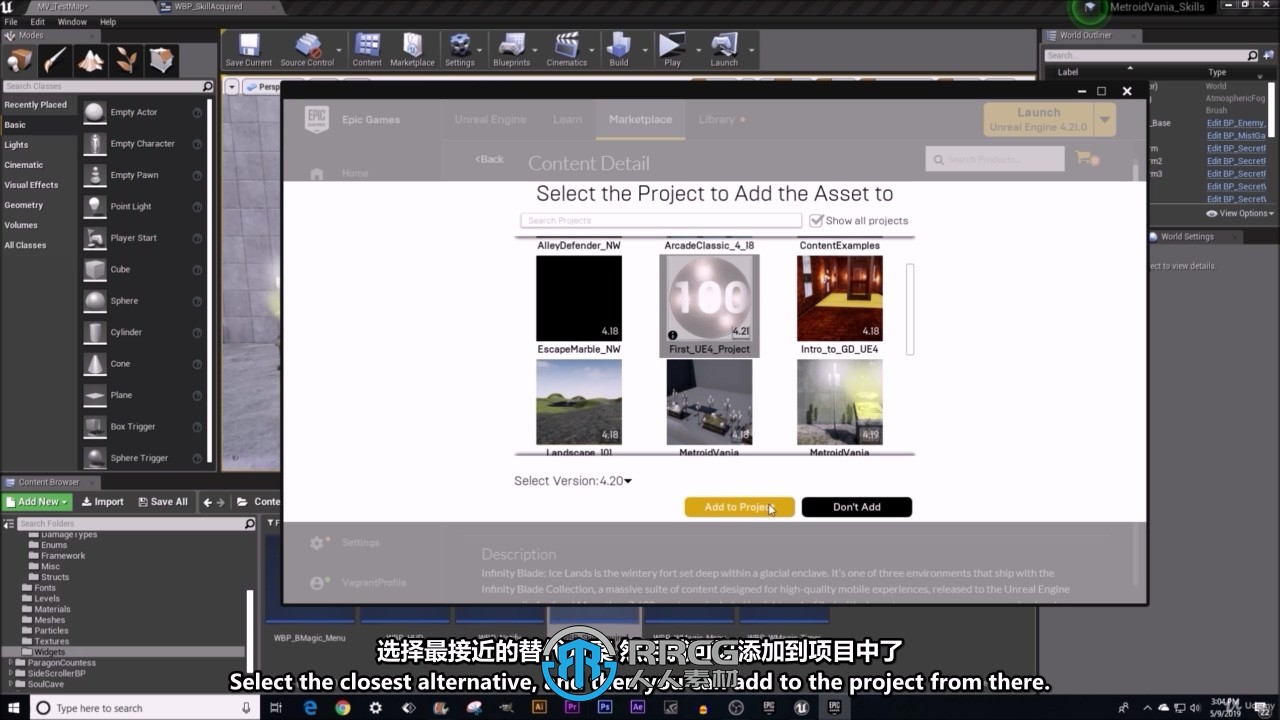Open Chrome from the Windows taskbar
This screenshot has width=1280, height=720.
point(343,707)
